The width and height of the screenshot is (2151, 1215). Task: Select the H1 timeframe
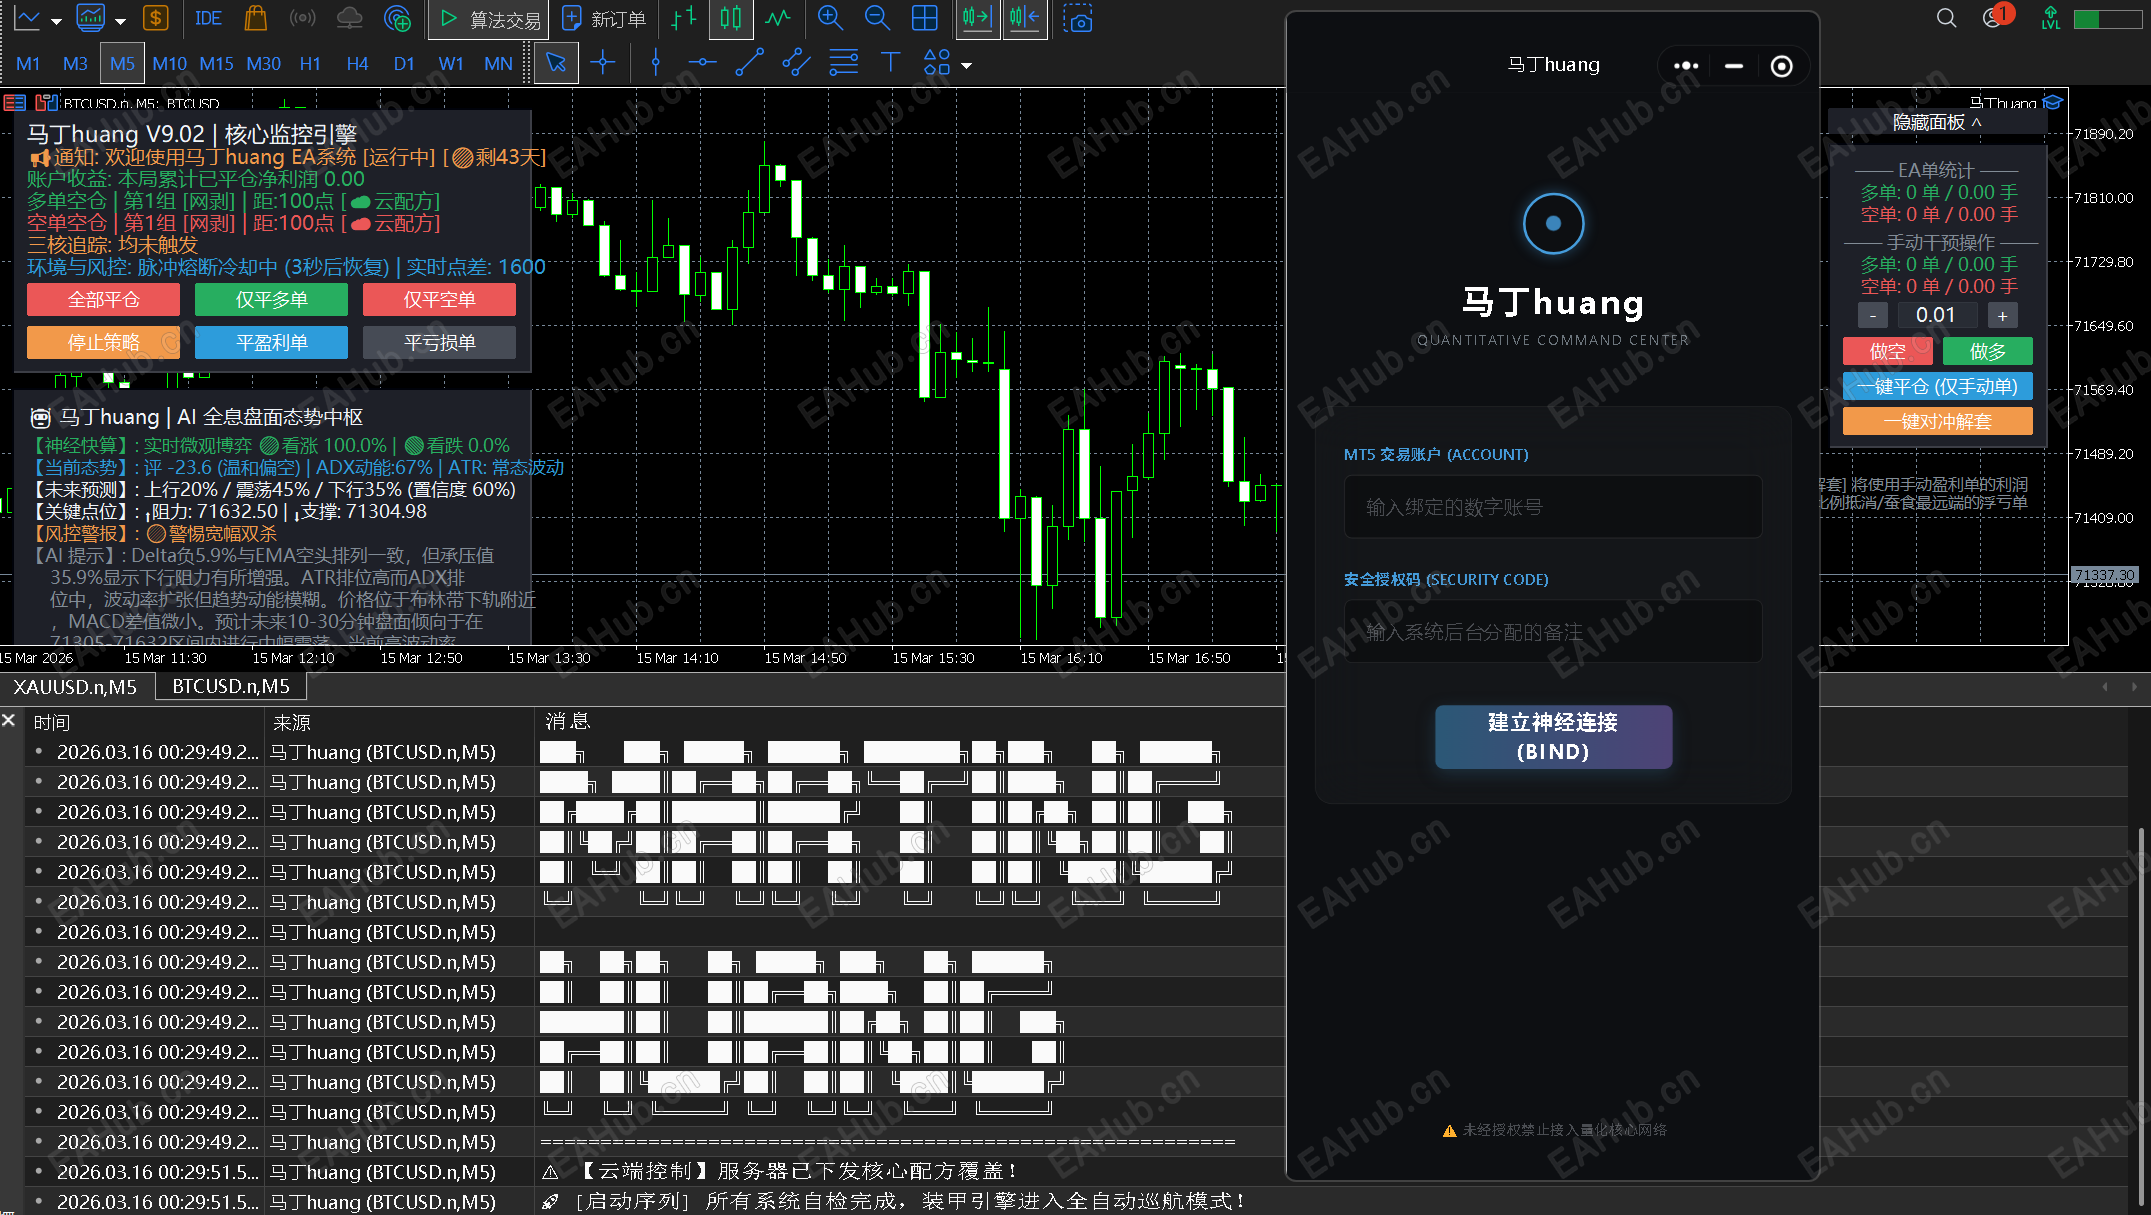[x=310, y=63]
